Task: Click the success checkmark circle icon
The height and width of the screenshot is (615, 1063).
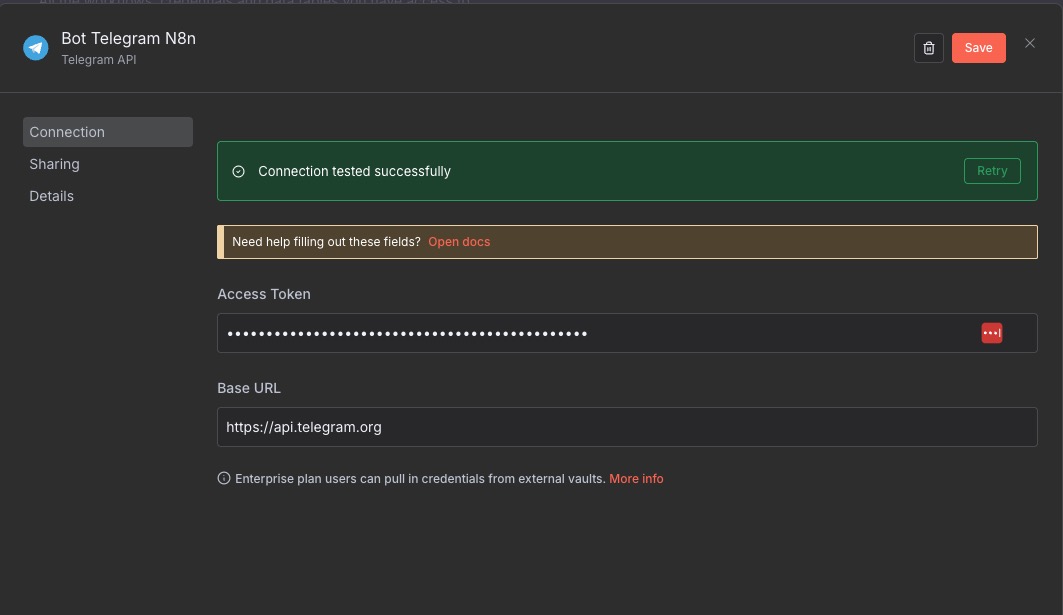Action: click(239, 172)
